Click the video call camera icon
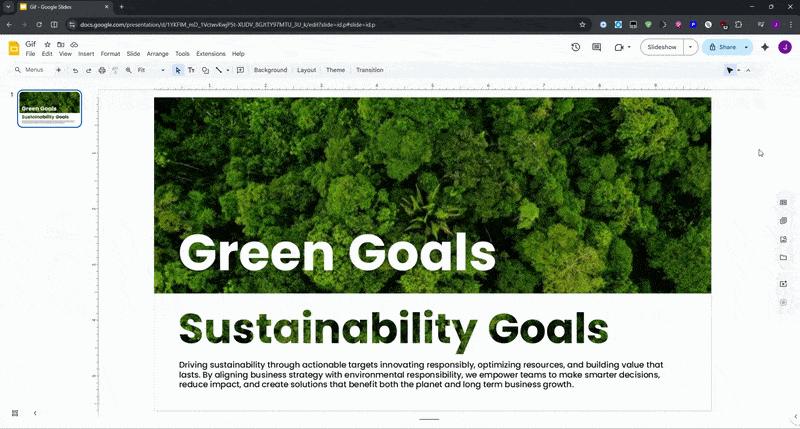800x429 pixels. click(619, 47)
